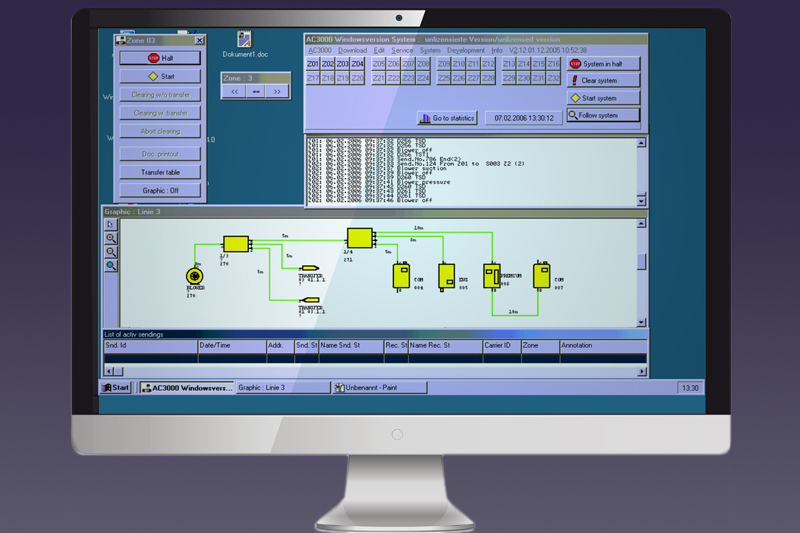The width and height of the screenshot is (800, 533).
Task: Select the pointer tool in Graphic toolbar
Action: coord(111,225)
